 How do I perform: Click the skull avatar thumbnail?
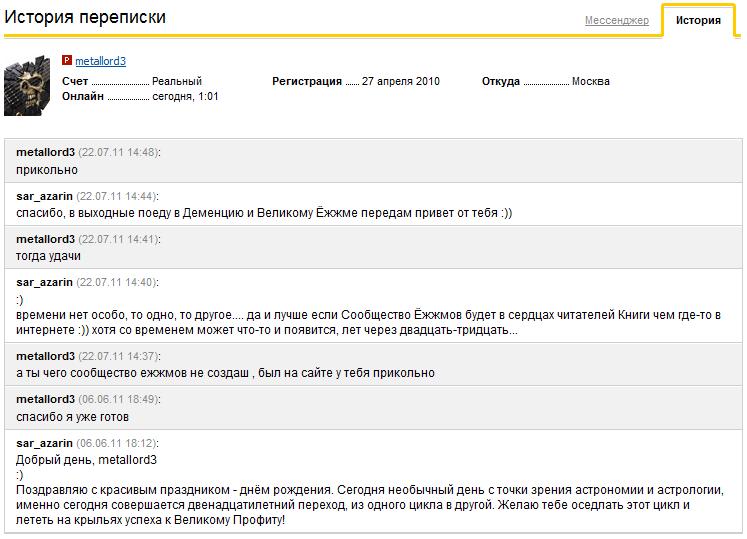point(28,86)
